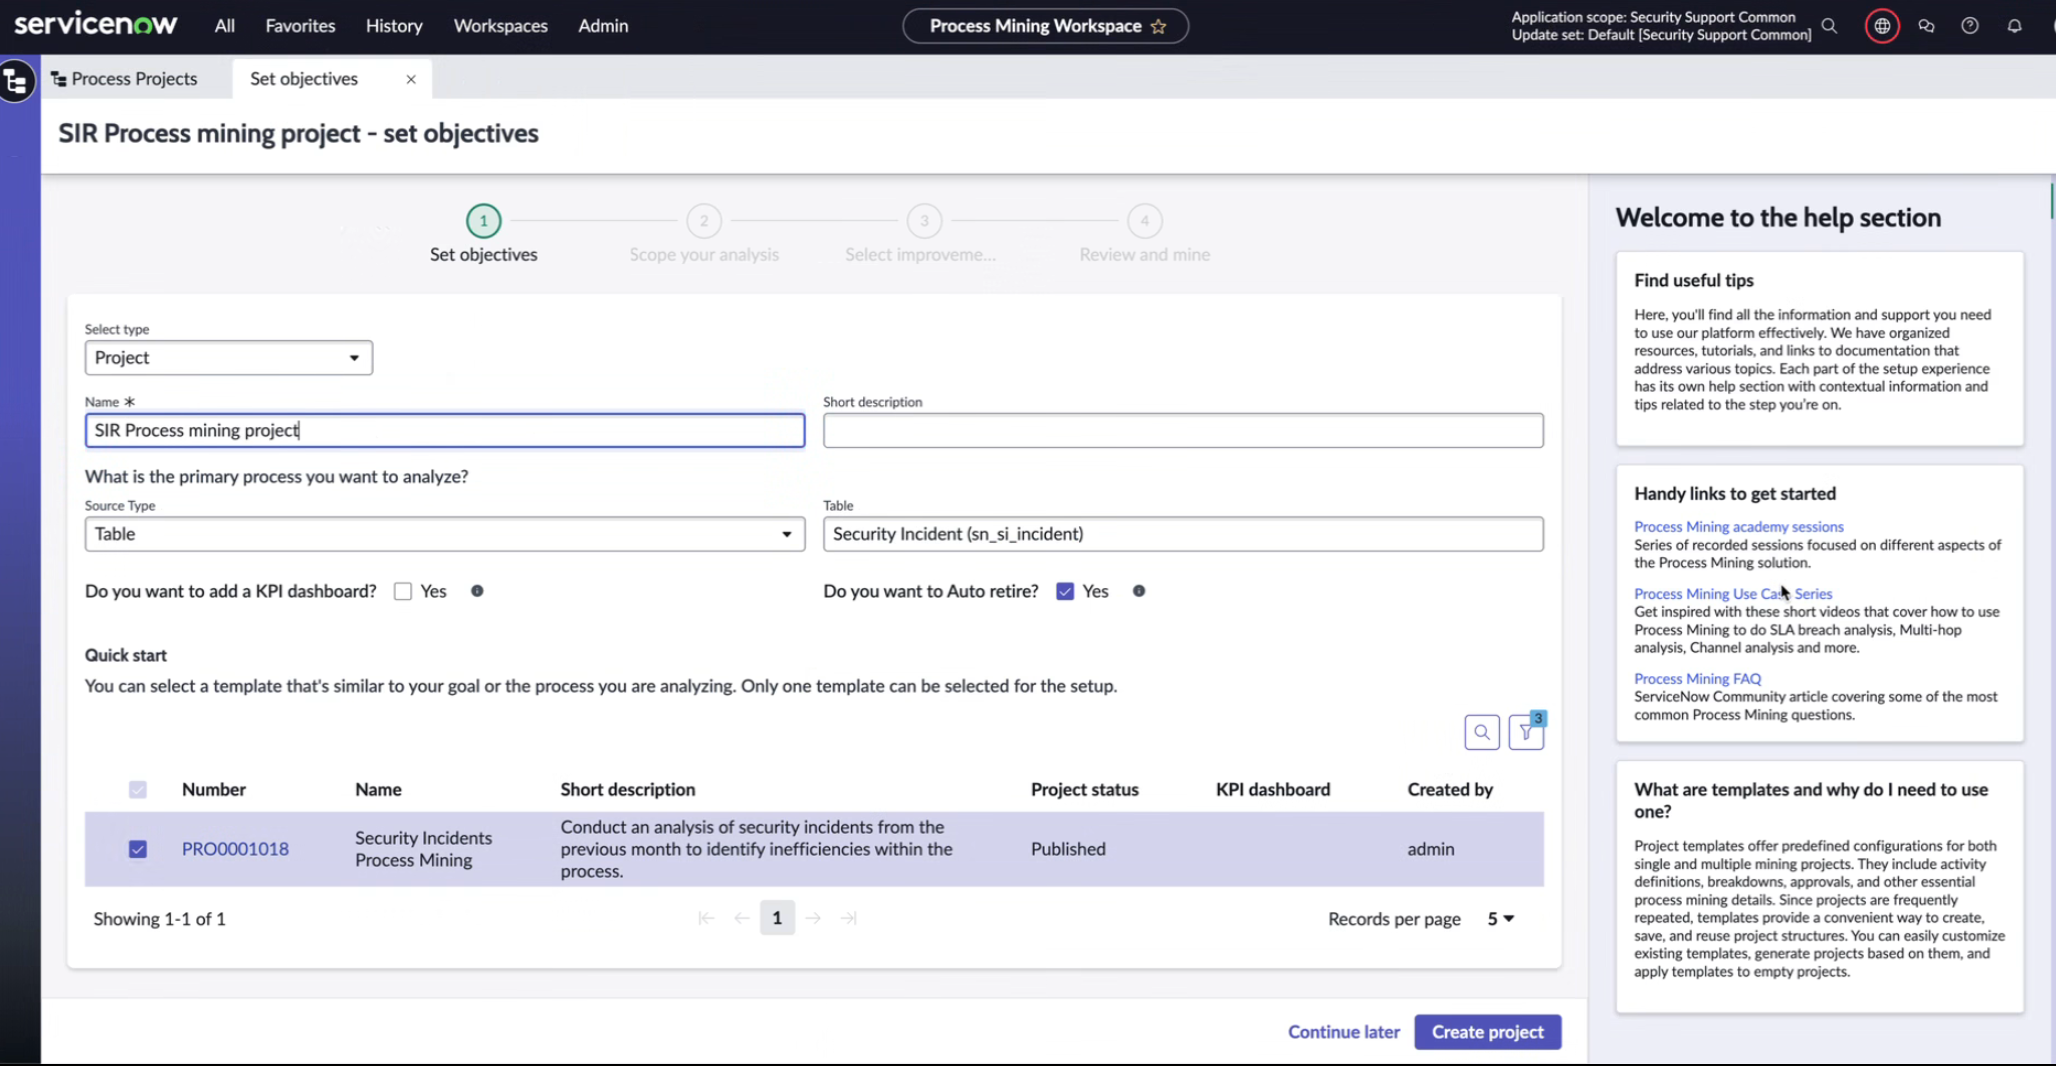The width and height of the screenshot is (2056, 1066).
Task: Click the Create project button
Action: click(1487, 1032)
